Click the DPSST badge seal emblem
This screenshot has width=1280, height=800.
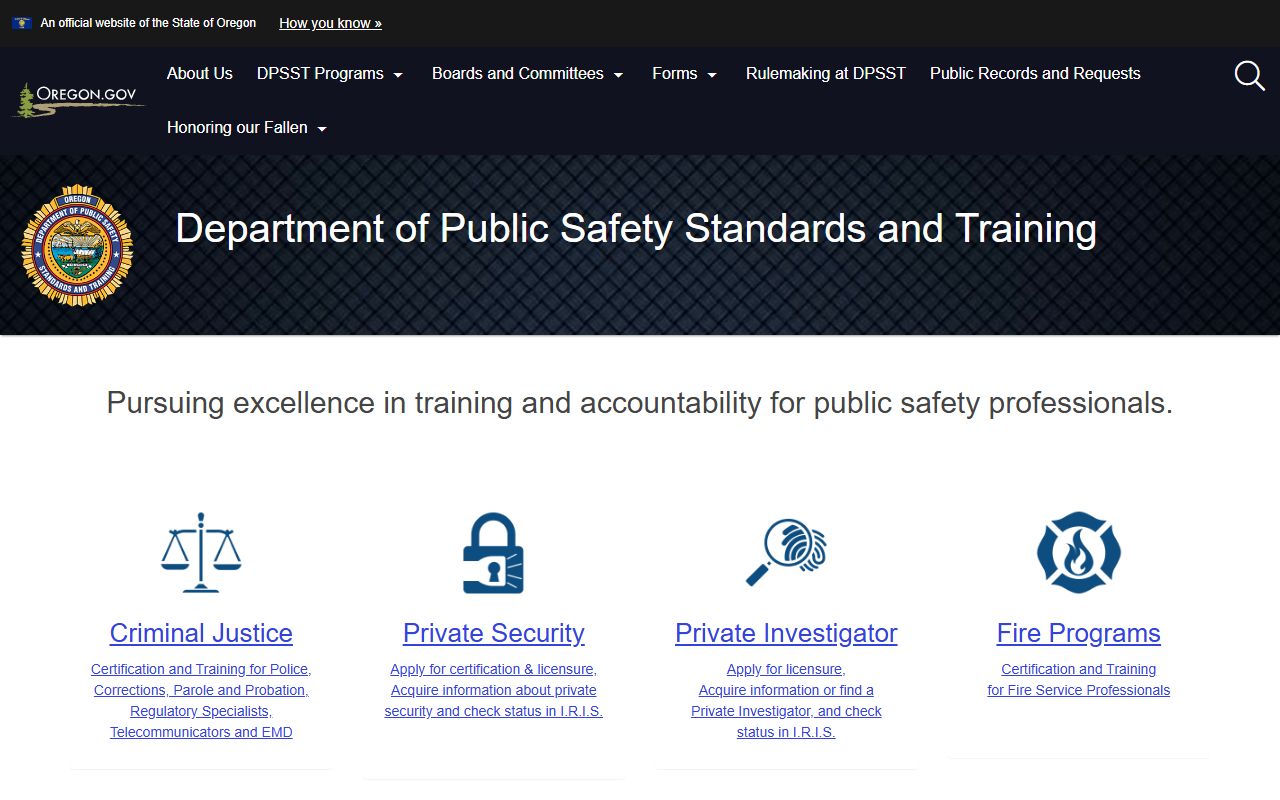77,244
